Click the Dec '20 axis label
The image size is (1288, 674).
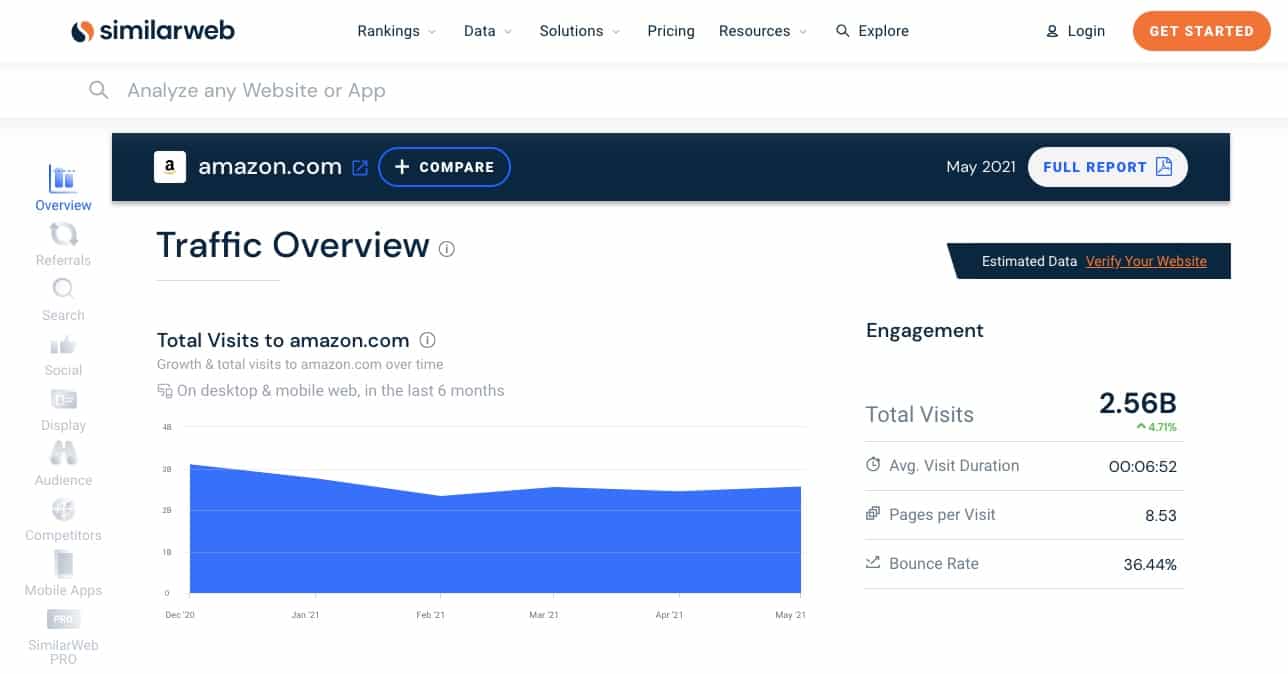(x=180, y=615)
